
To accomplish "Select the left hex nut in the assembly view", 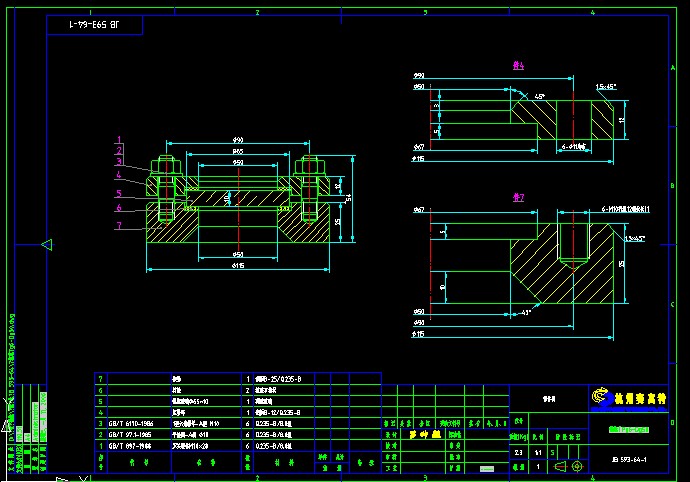I will click(165, 166).
